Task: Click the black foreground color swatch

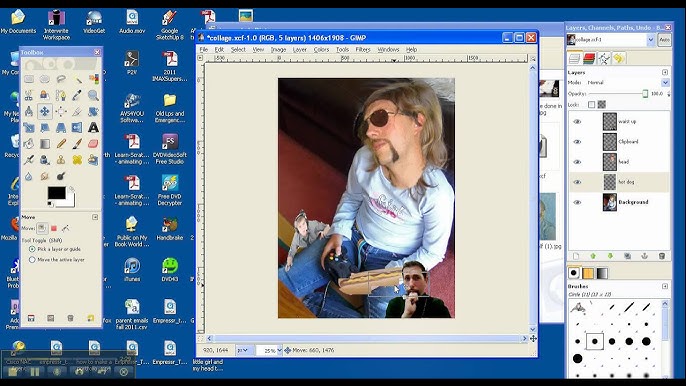Action: pyautogui.click(x=56, y=193)
